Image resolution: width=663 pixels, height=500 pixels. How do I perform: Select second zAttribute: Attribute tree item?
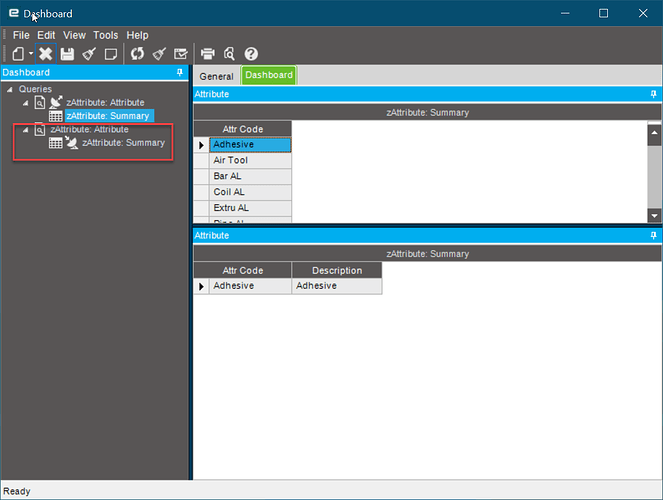tap(89, 129)
